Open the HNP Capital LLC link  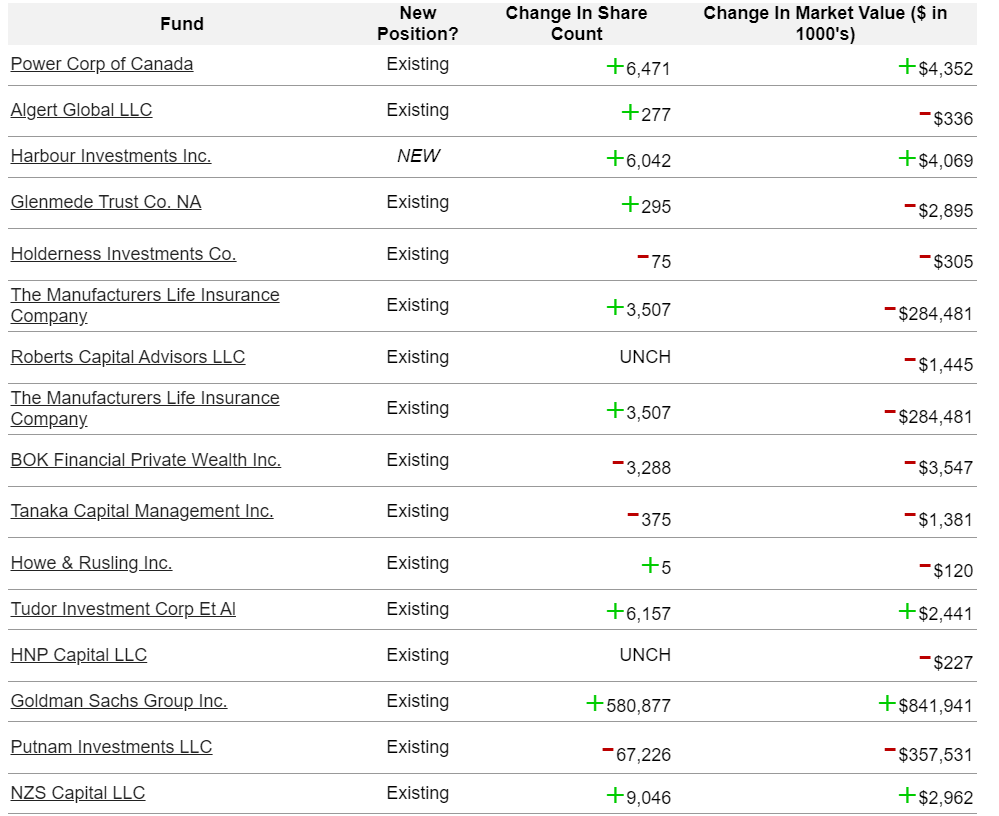point(79,655)
